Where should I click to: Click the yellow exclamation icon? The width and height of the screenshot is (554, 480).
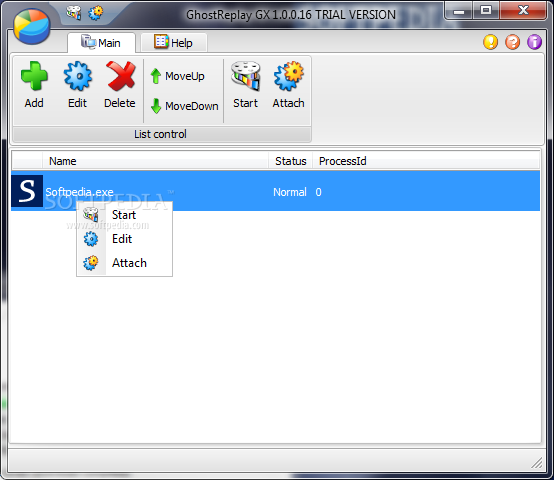[490, 42]
